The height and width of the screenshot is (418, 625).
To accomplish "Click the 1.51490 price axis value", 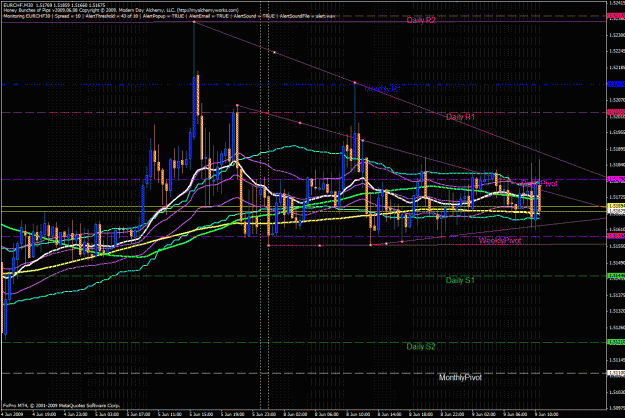I will [x=616, y=263].
